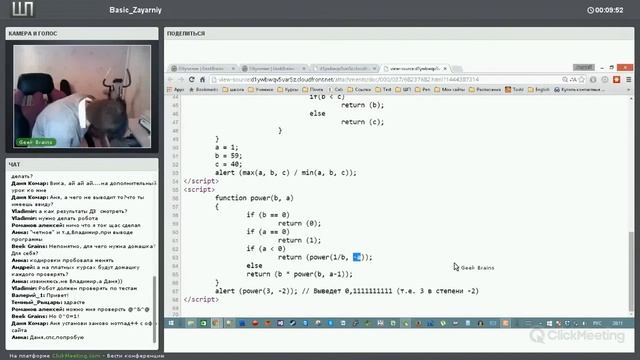This screenshot has width=640, height=360.
Task: Click the ПОДЕЛИТЬСЯ panel header
Action: click(399, 33)
